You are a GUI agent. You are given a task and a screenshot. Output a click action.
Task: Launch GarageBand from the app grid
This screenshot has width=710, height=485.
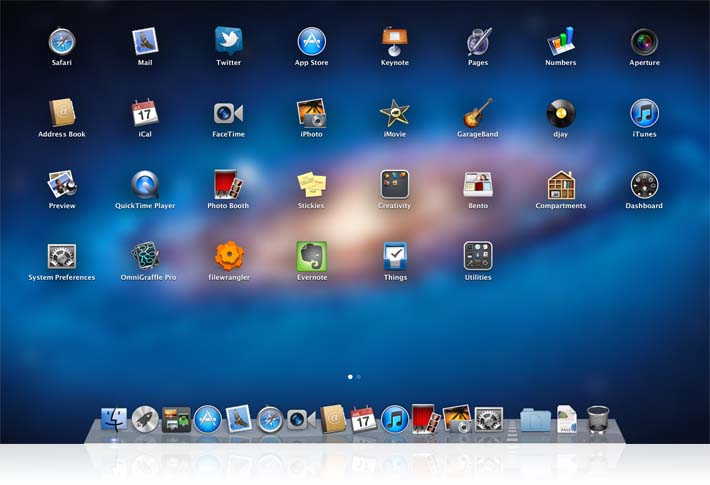tap(478, 113)
